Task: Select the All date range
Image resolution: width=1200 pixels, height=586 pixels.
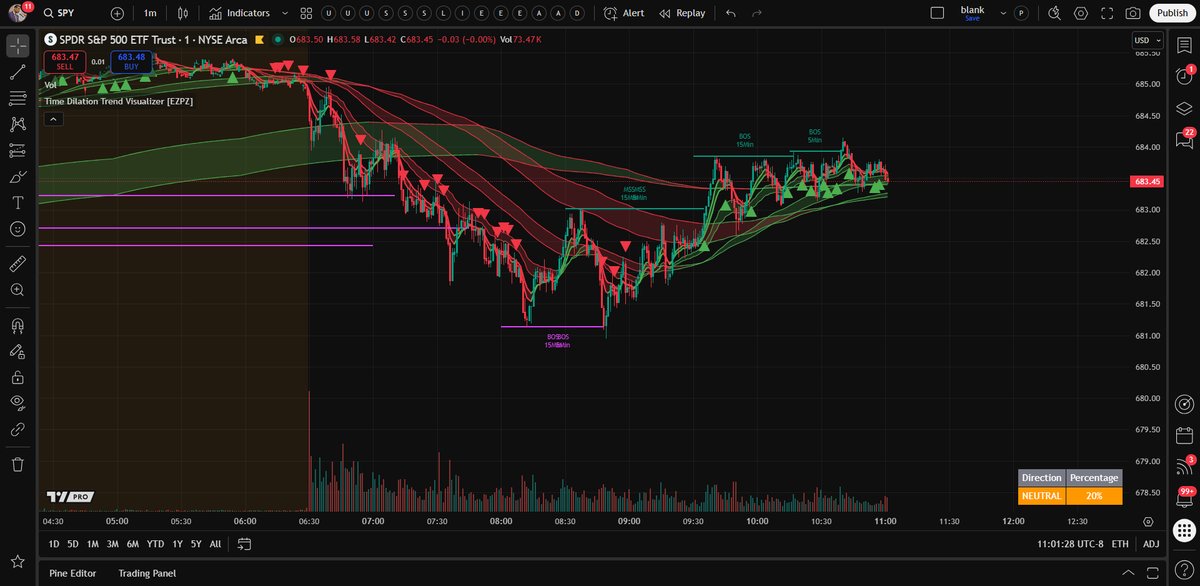Action: 215,544
